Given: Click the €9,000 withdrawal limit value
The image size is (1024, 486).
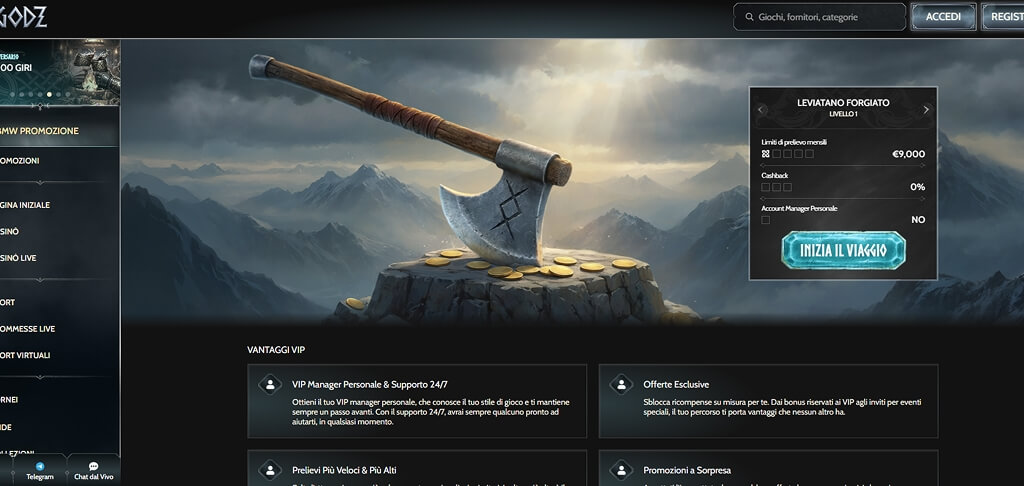Looking at the screenshot, I should tap(908, 154).
